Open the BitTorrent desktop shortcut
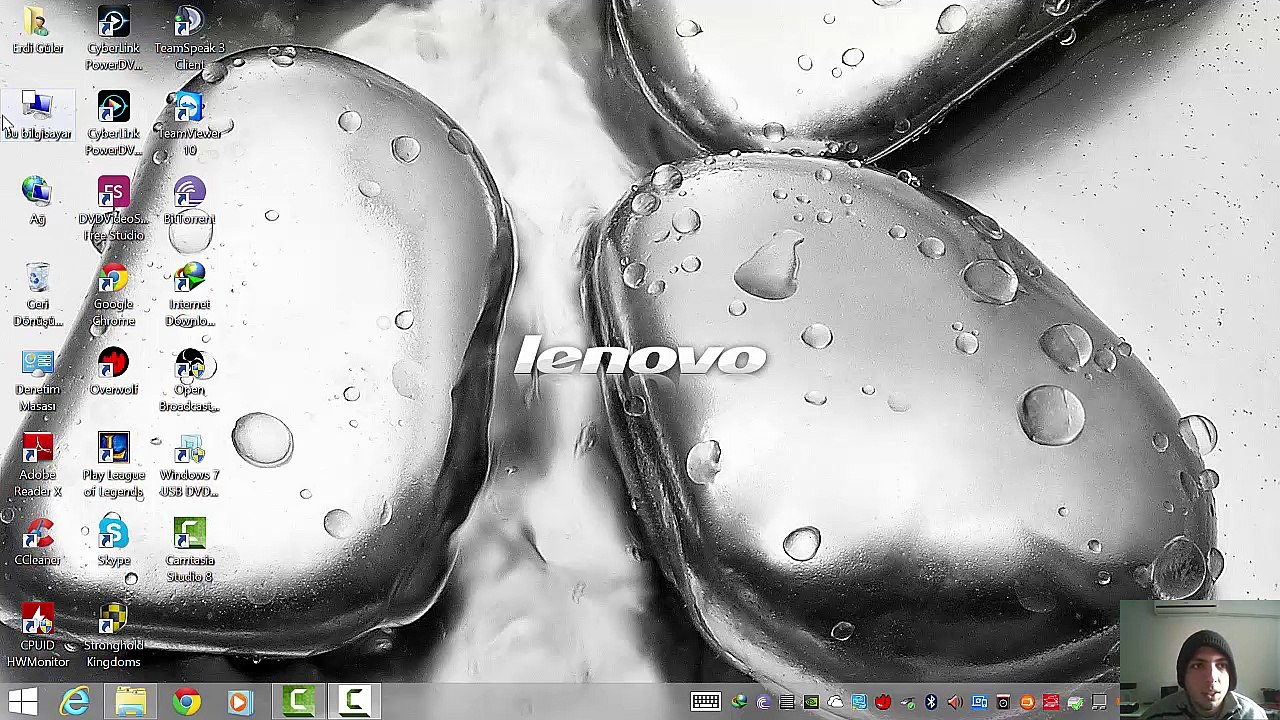 [x=189, y=201]
